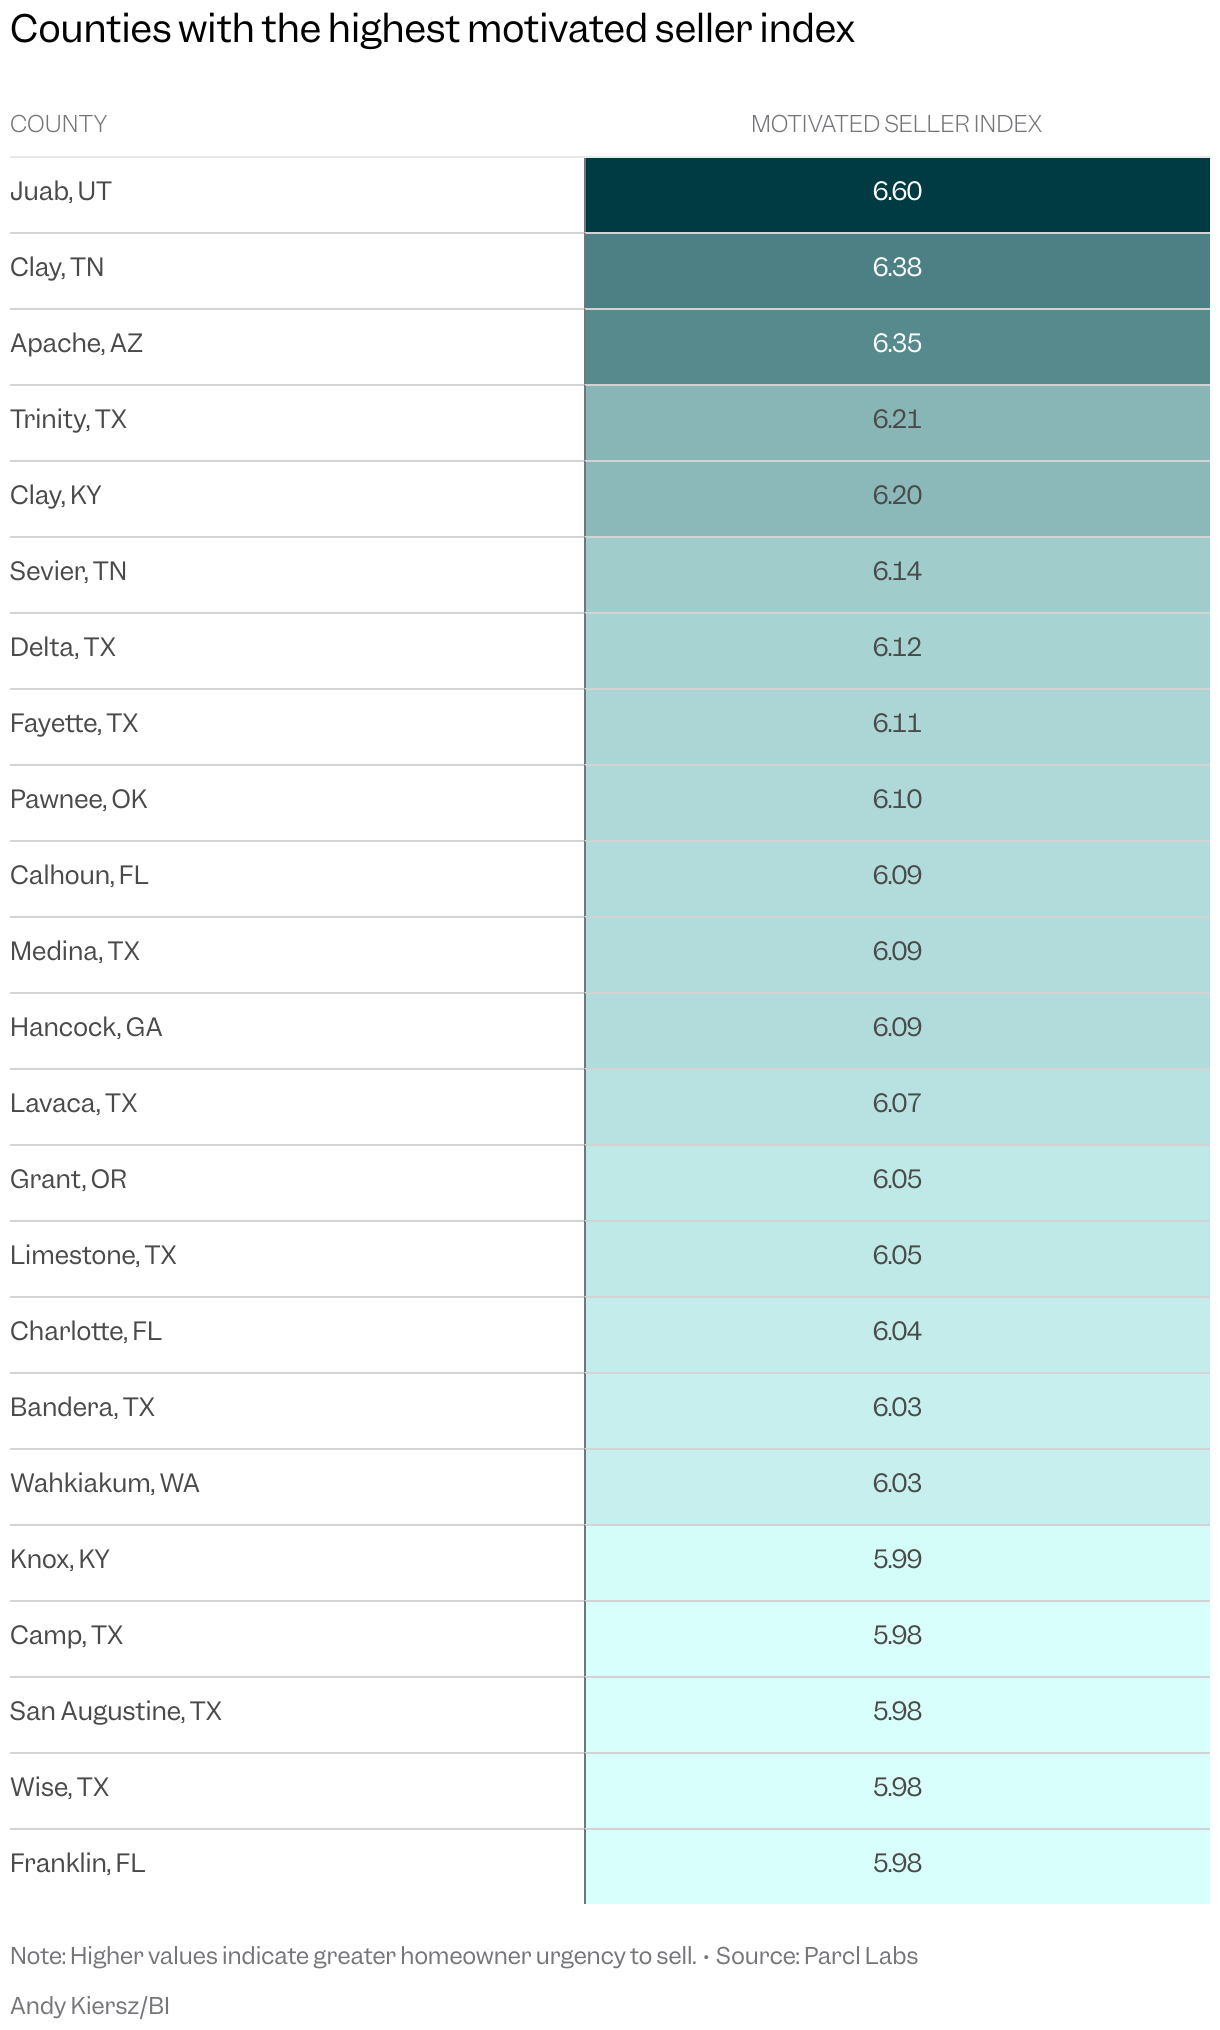Select the Apache, AZ county name

coord(77,343)
